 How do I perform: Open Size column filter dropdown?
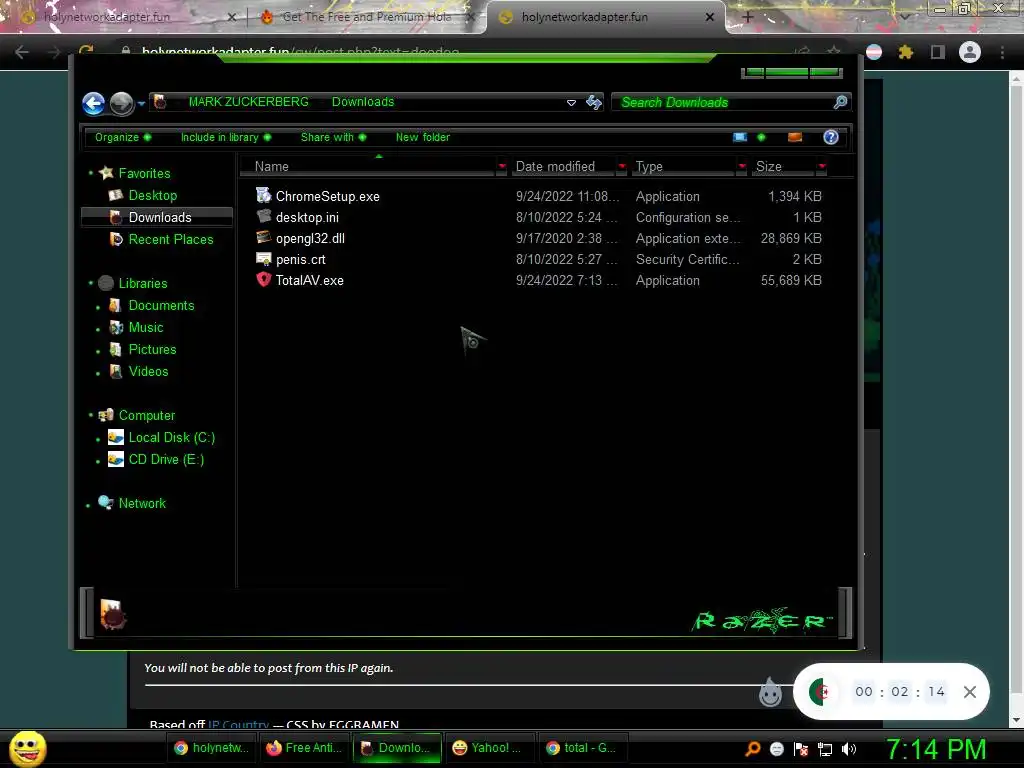(822, 167)
